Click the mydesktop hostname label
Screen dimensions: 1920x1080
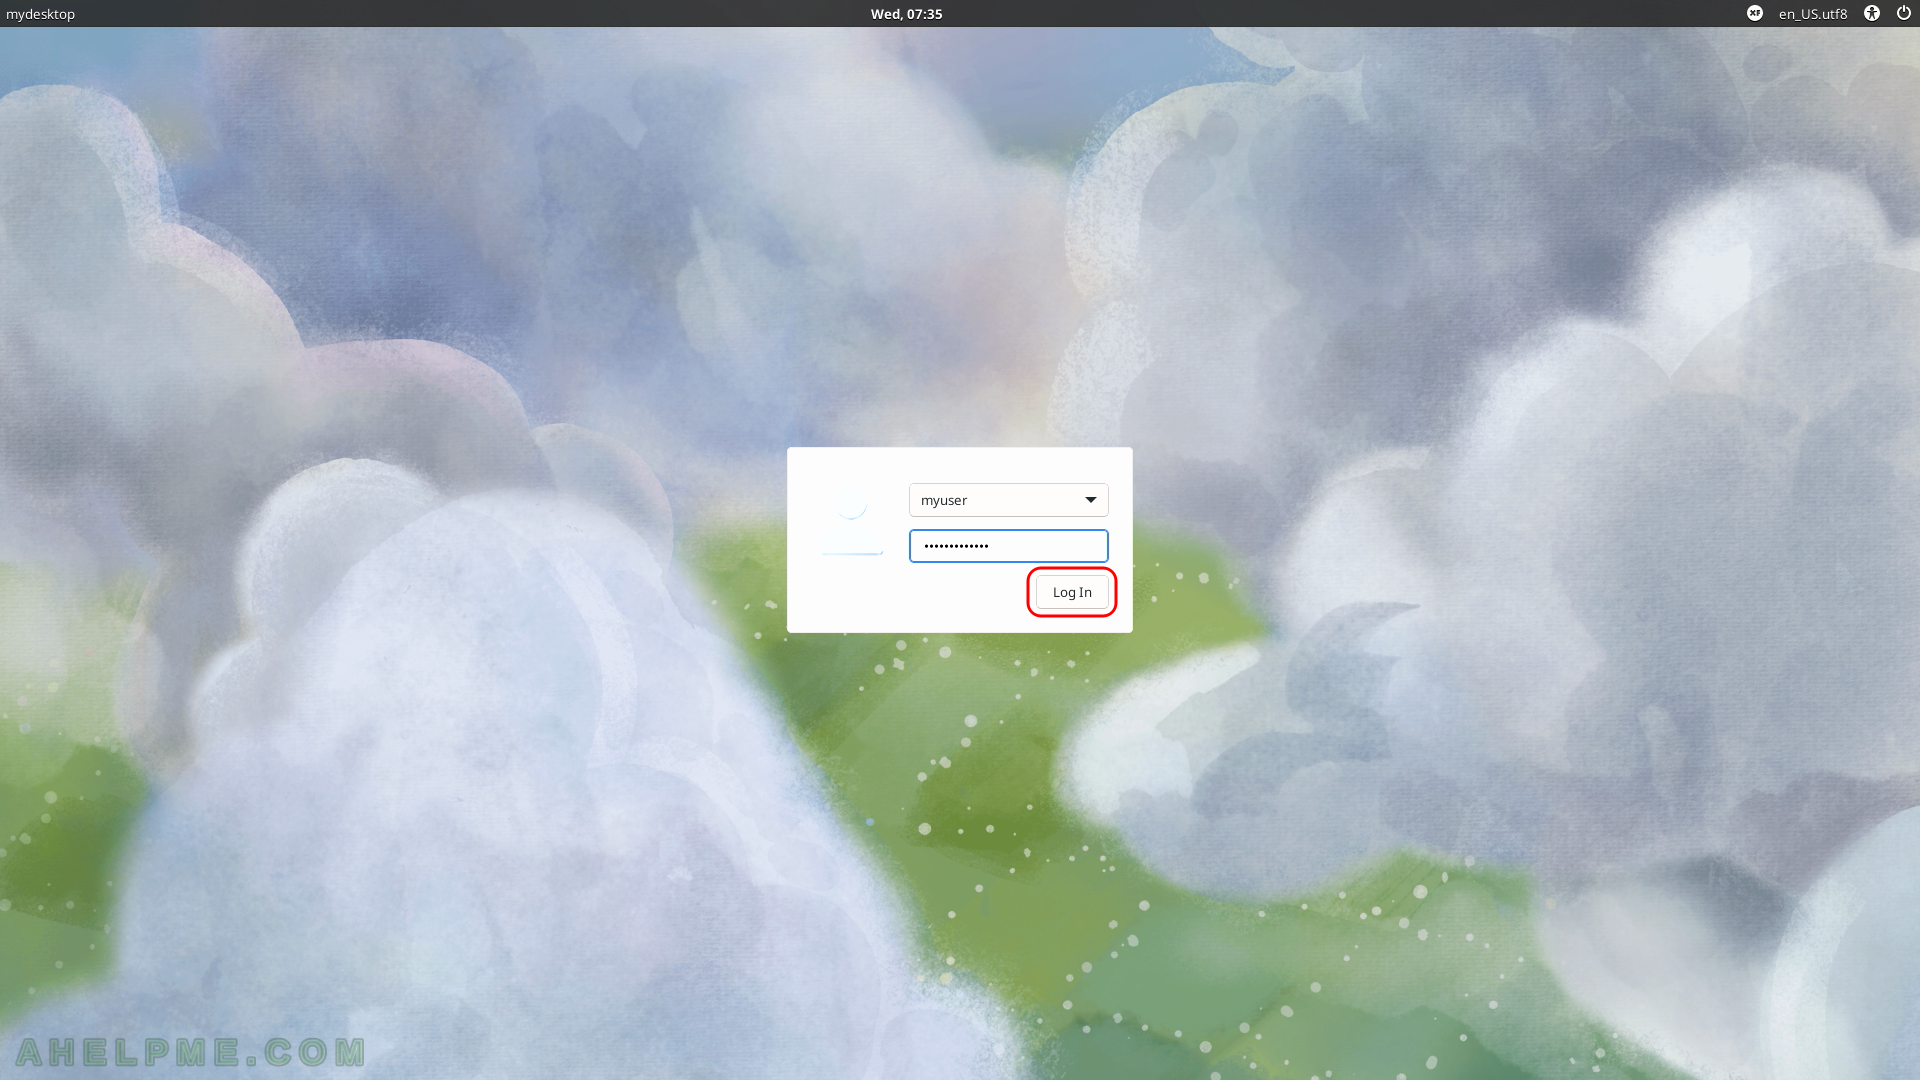point(40,14)
